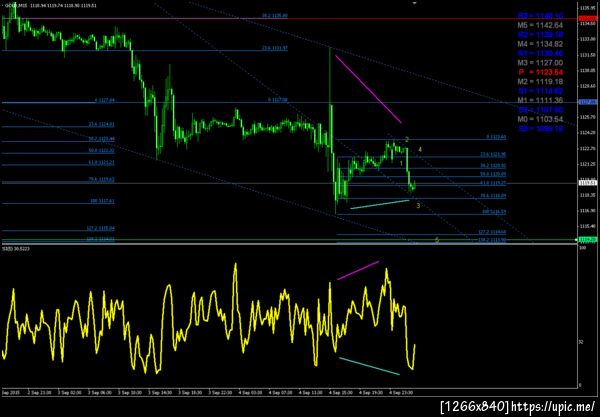Click the yellow wave label 4
This screenshot has width=600, height=417.
(420, 149)
